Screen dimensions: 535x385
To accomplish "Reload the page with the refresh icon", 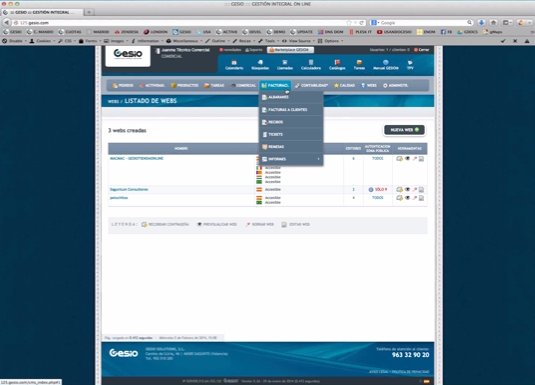I will 362,23.
